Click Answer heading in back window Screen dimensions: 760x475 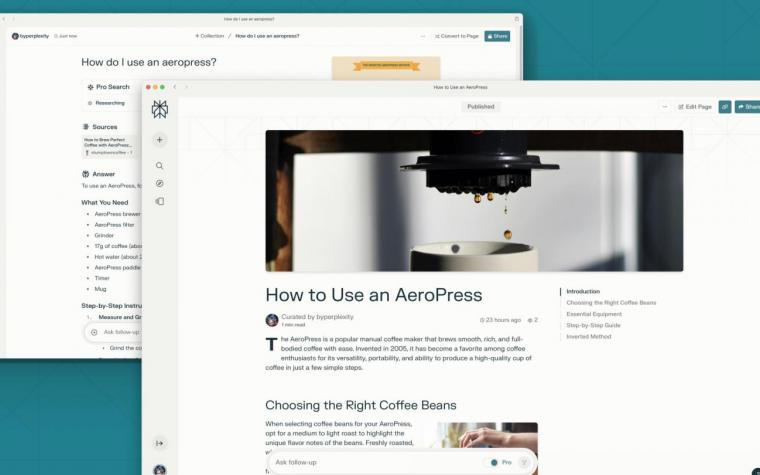tap(98, 174)
